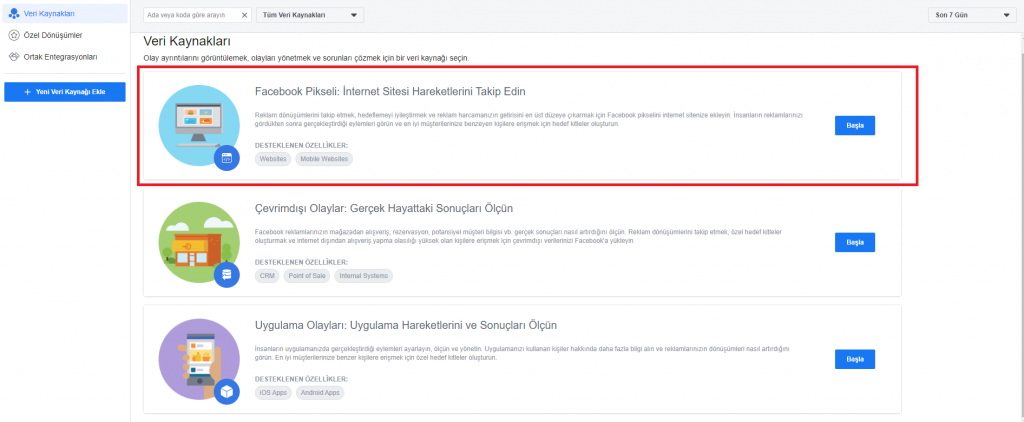Select the Android Apps feature tag
1024x422 pixels.
coord(320,393)
